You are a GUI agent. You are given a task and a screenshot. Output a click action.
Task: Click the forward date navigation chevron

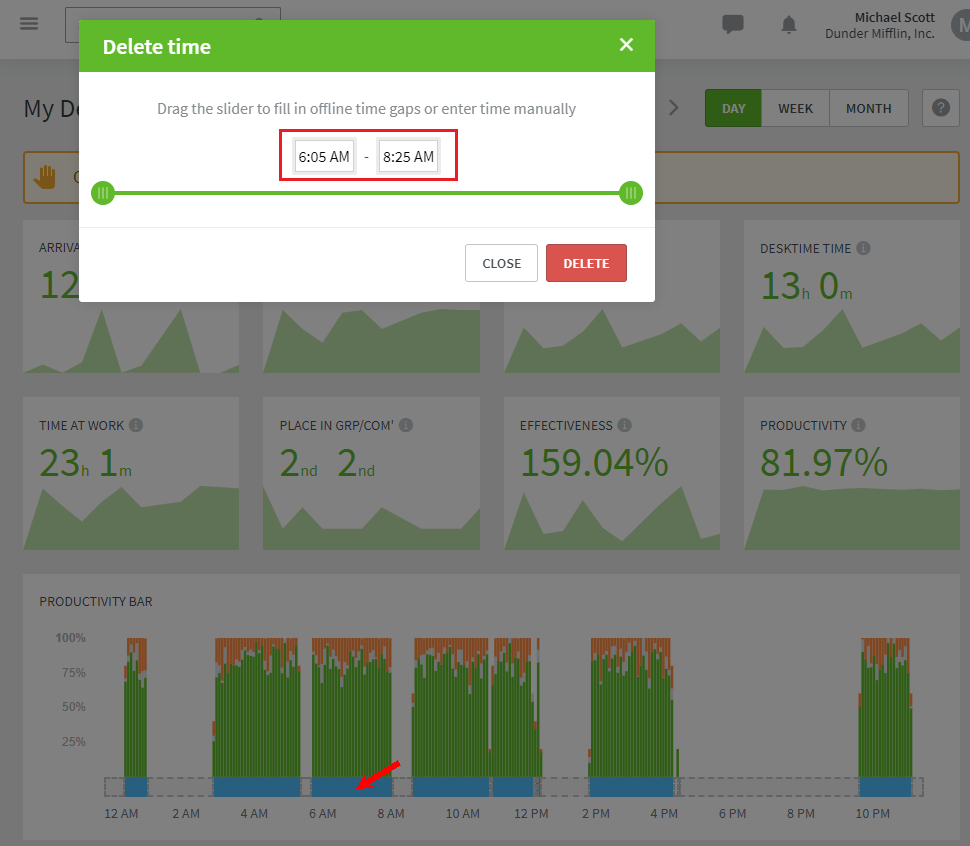pos(675,108)
